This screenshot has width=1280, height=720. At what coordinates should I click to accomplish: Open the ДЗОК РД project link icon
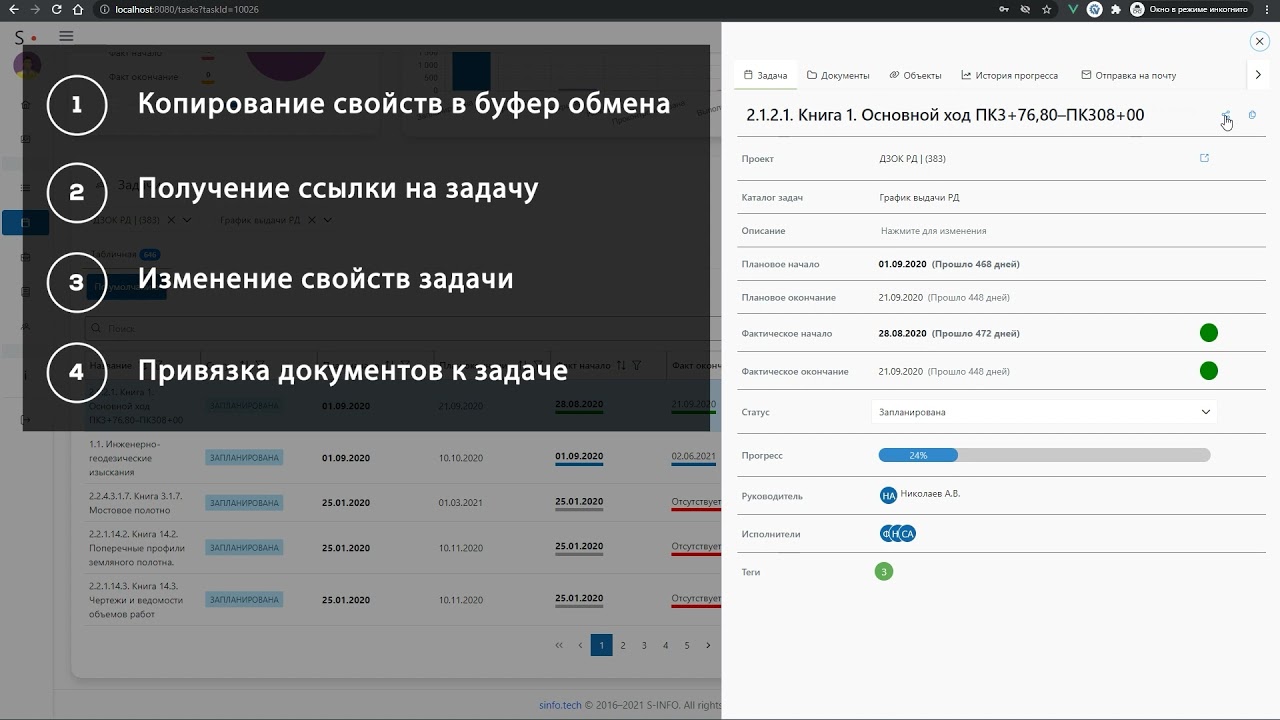(1204, 158)
